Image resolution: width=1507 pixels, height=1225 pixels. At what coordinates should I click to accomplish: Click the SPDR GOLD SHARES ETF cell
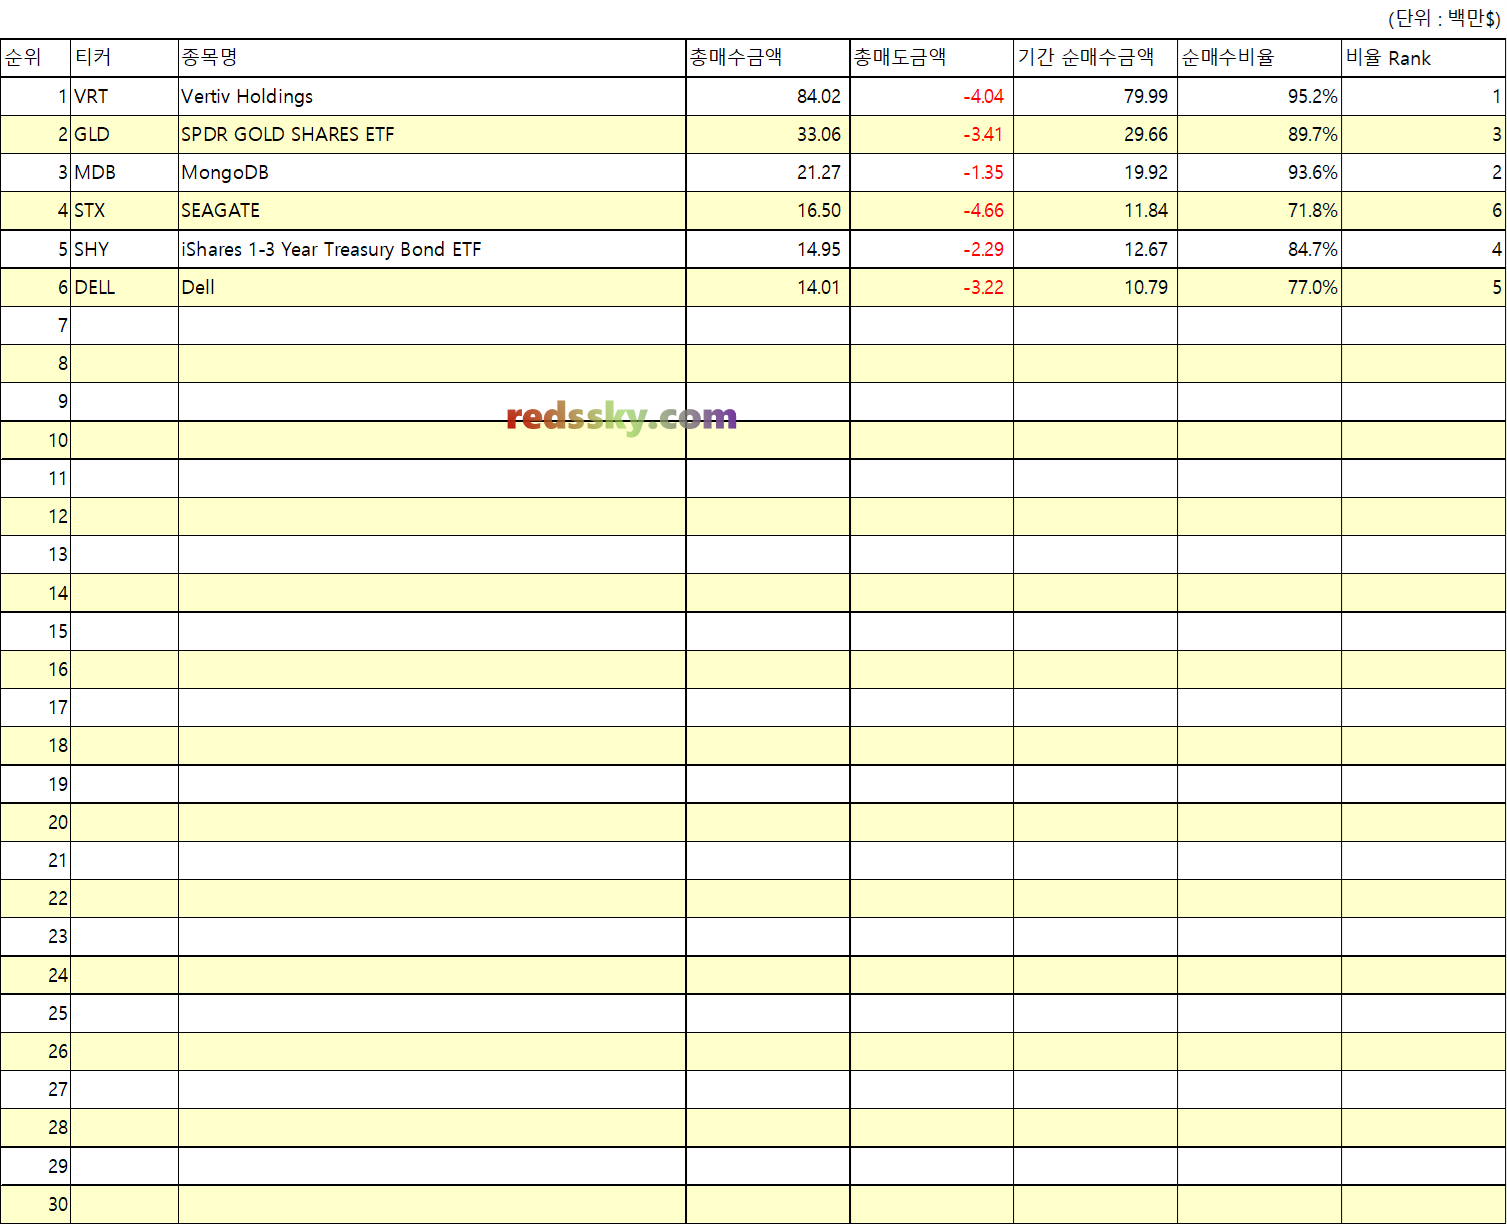432,135
